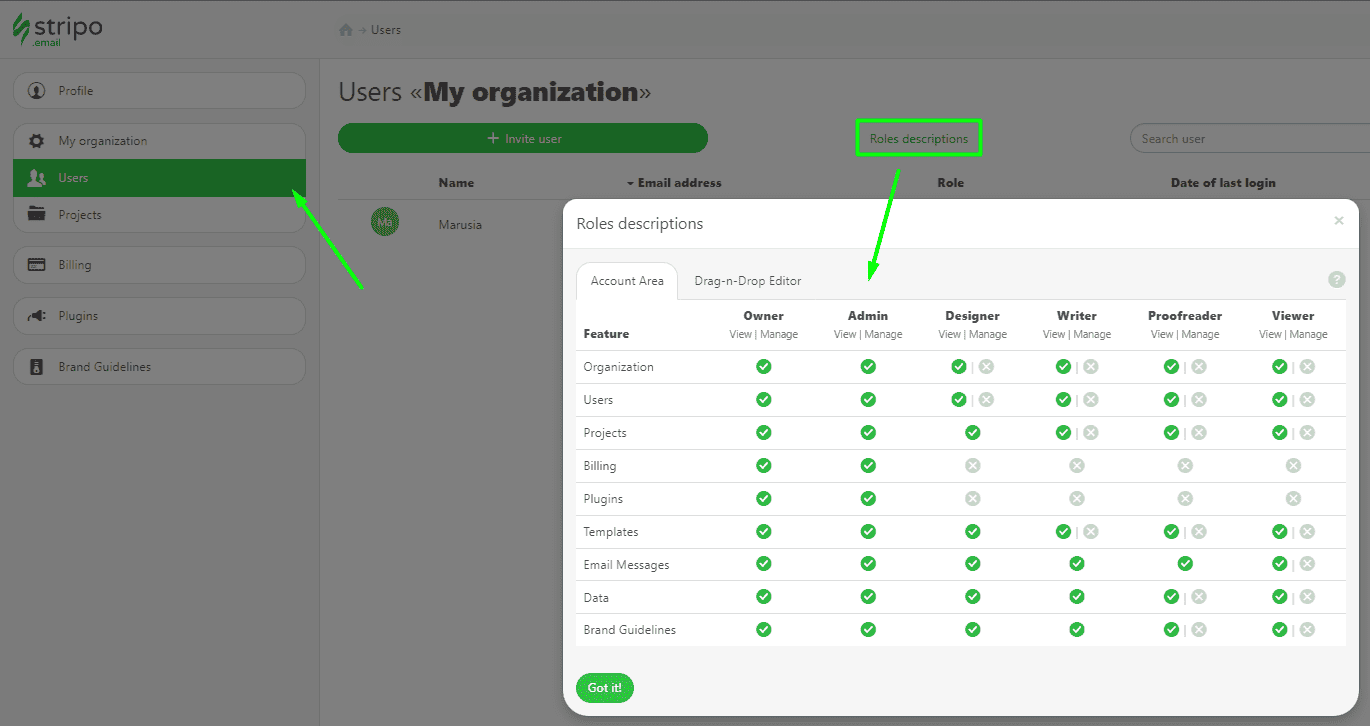This screenshot has height=726, width=1370.
Task: Select the Billing card icon
Action: (x=35, y=264)
